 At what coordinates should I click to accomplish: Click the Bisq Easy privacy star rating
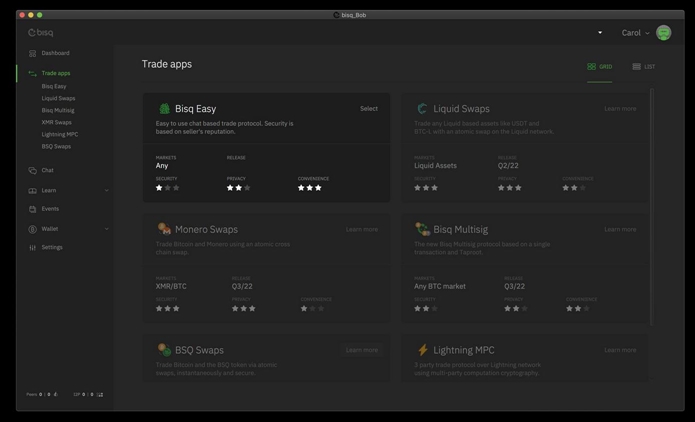(238, 188)
